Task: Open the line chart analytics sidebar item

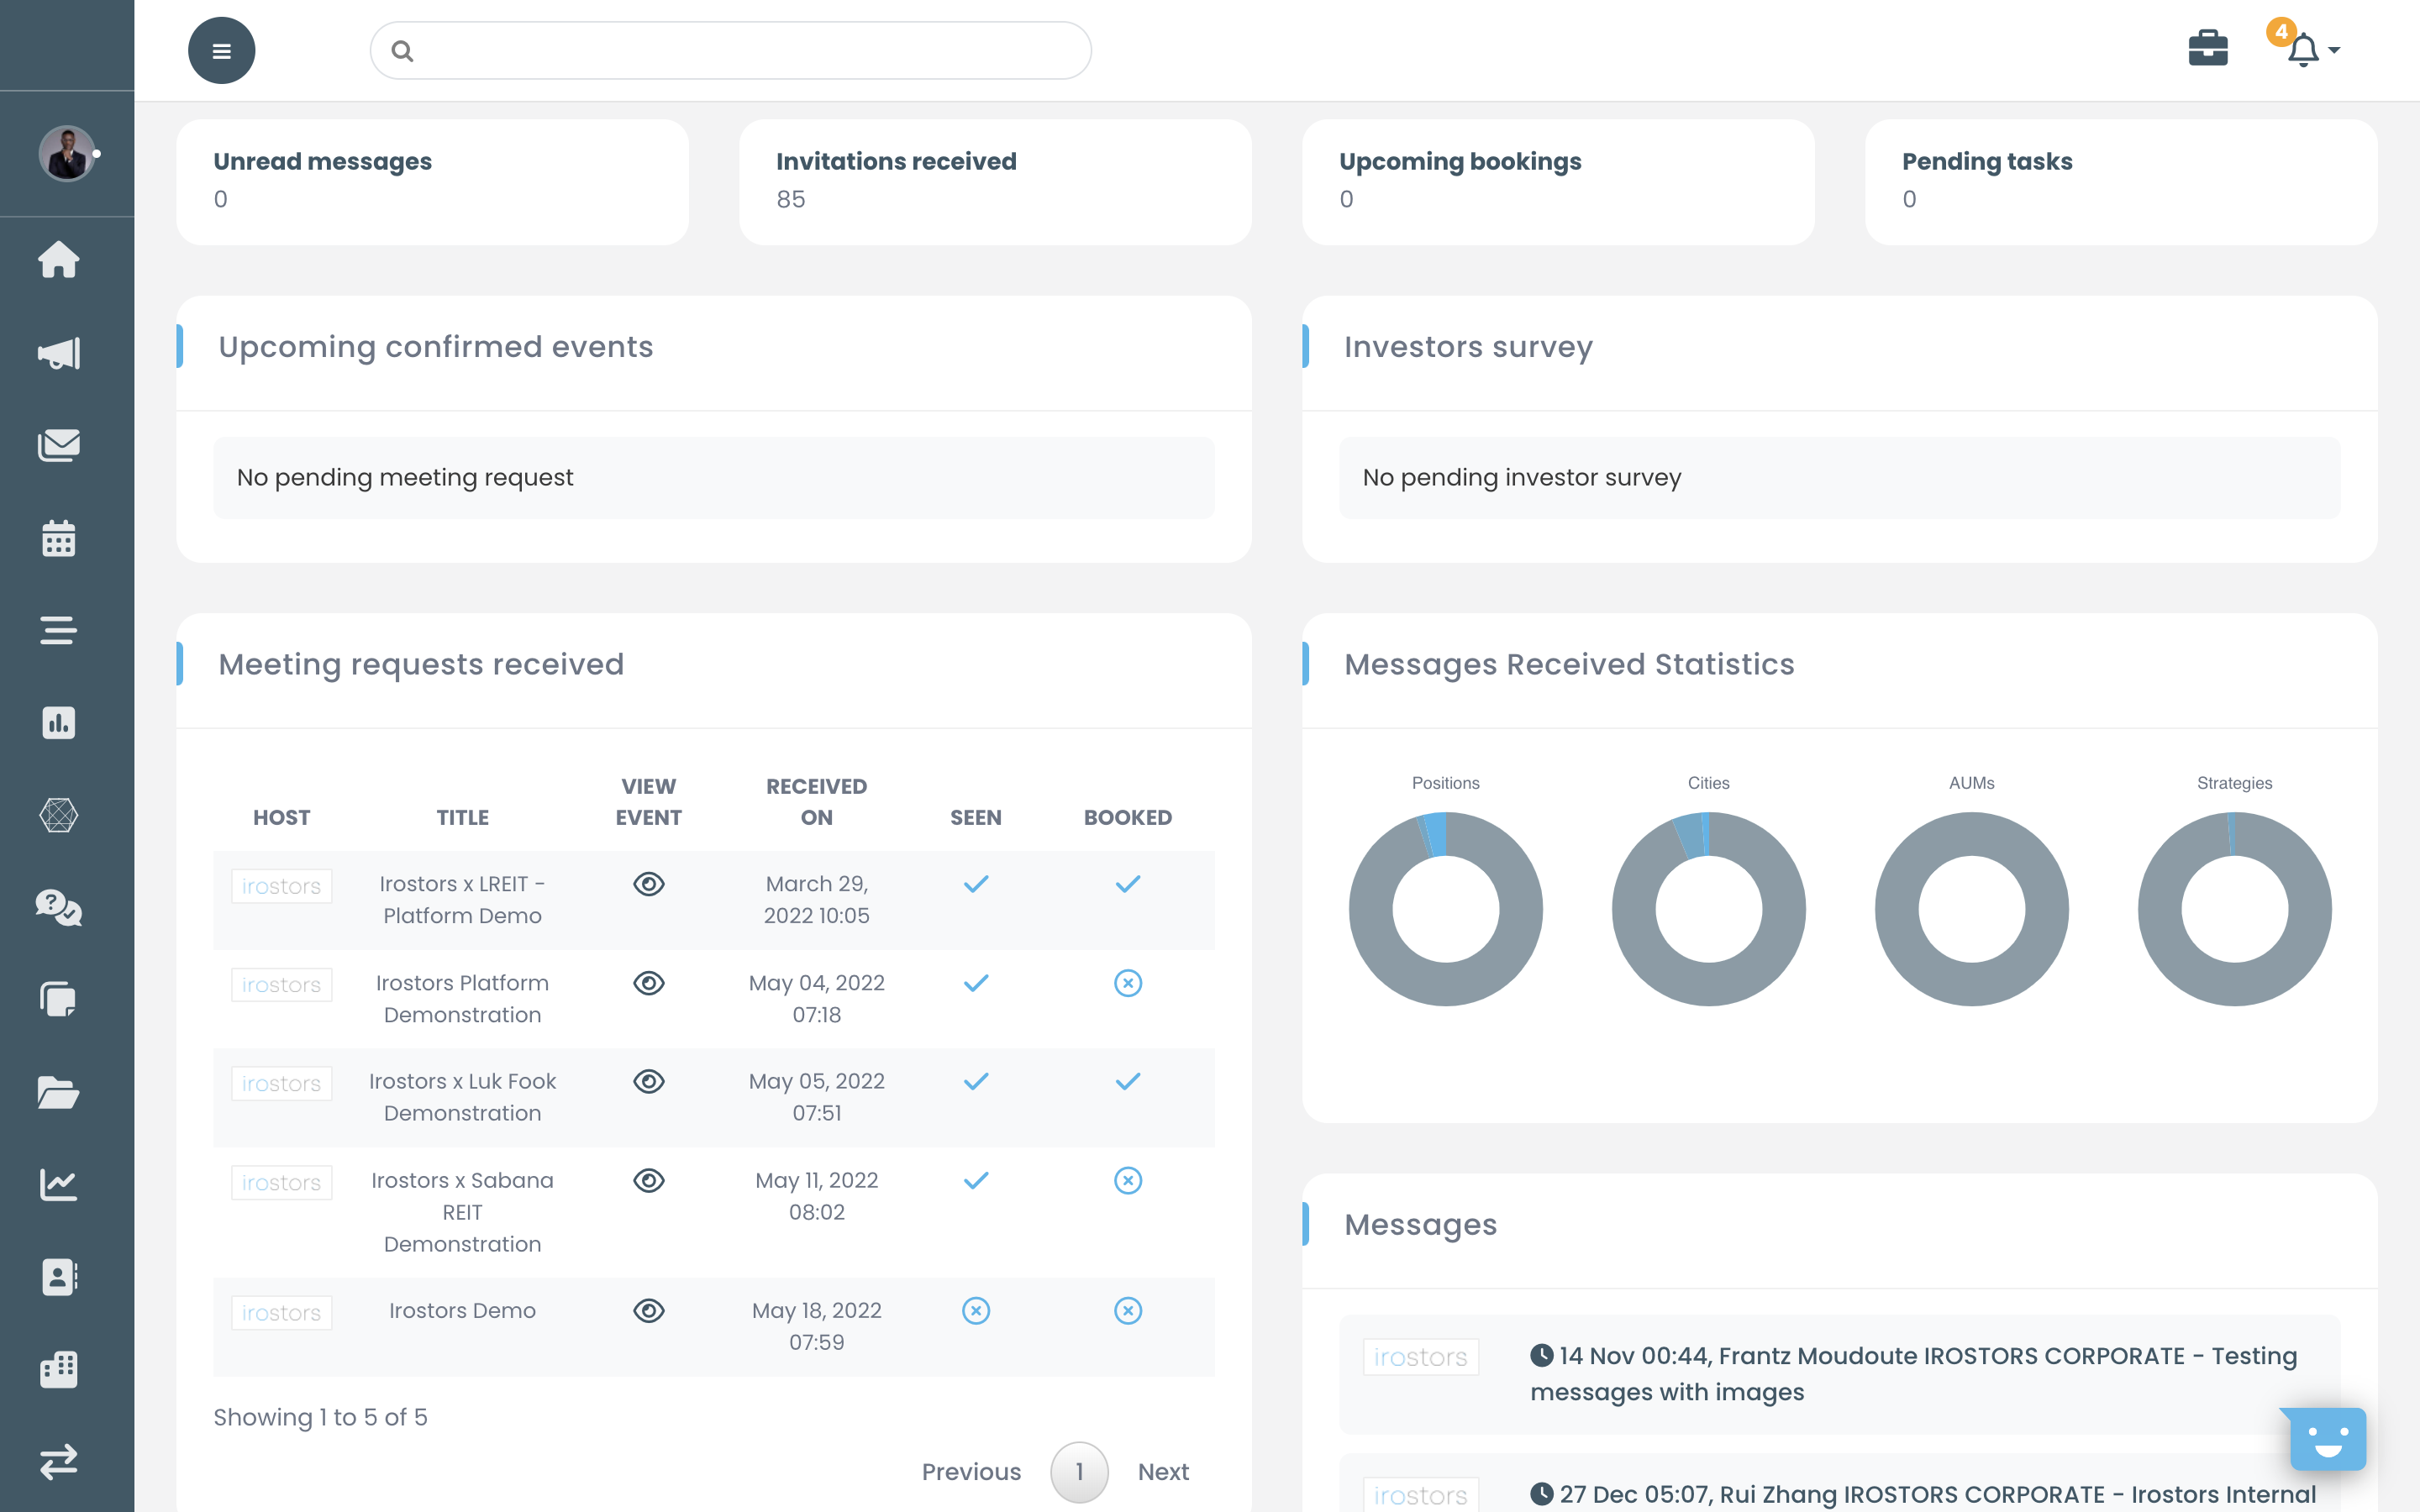Action: coord(59,1184)
